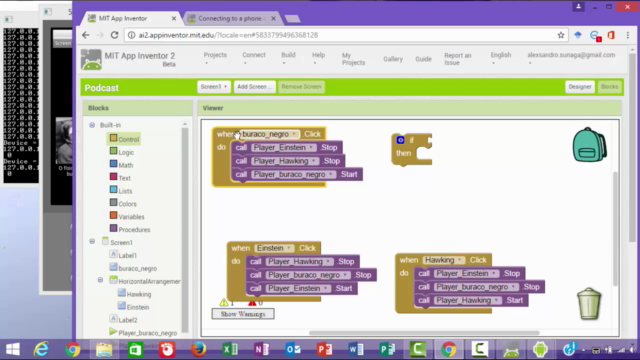
Task: Collapse the Screen1 tree node
Action: click(92, 242)
